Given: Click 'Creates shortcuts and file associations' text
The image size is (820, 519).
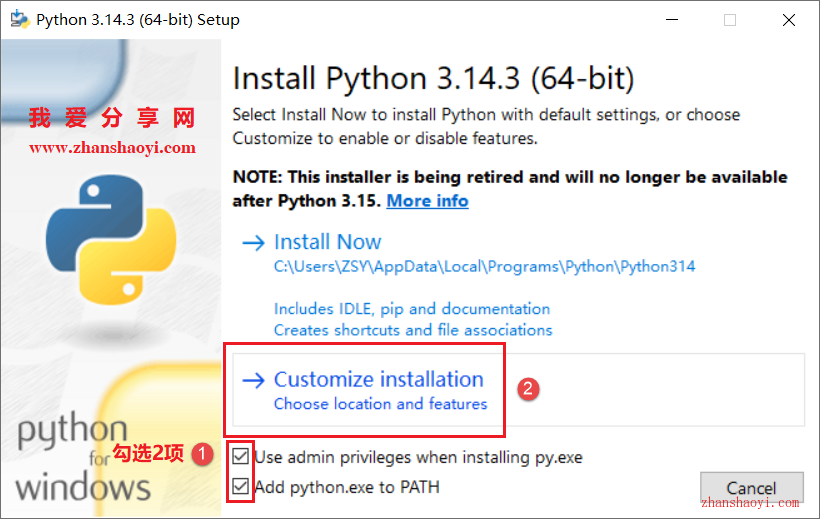Looking at the screenshot, I should coord(413,330).
